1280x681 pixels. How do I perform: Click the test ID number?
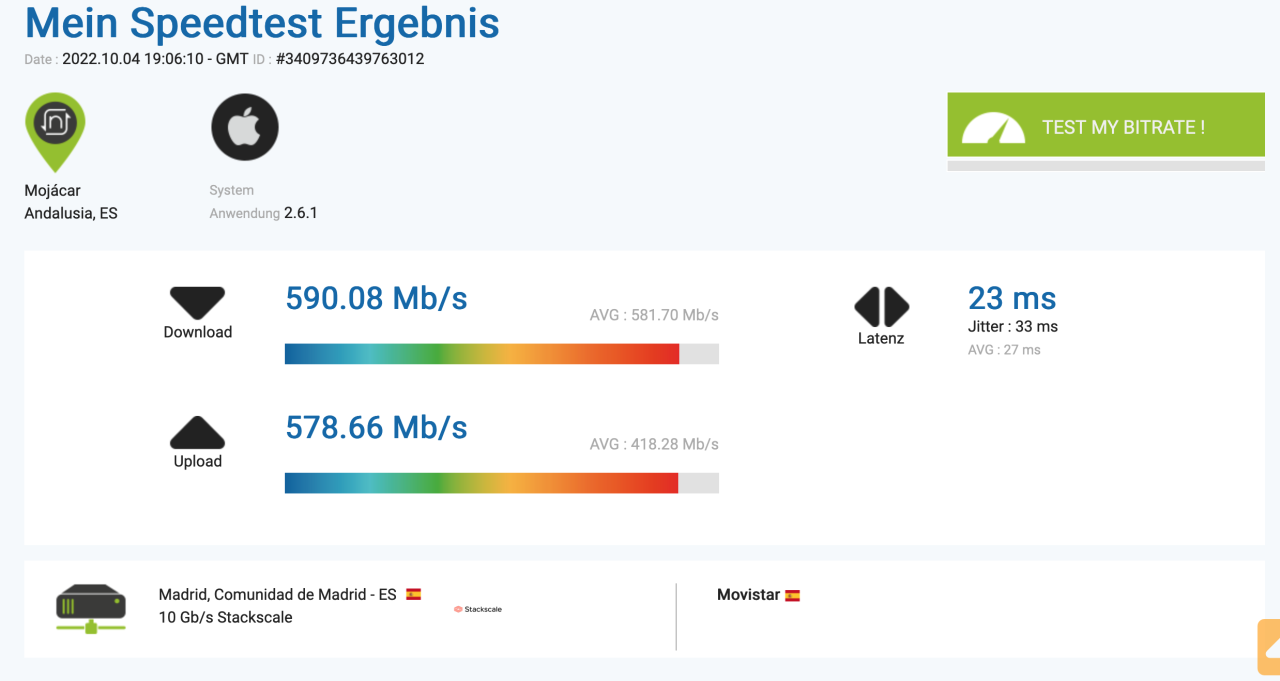(x=350, y=59)
